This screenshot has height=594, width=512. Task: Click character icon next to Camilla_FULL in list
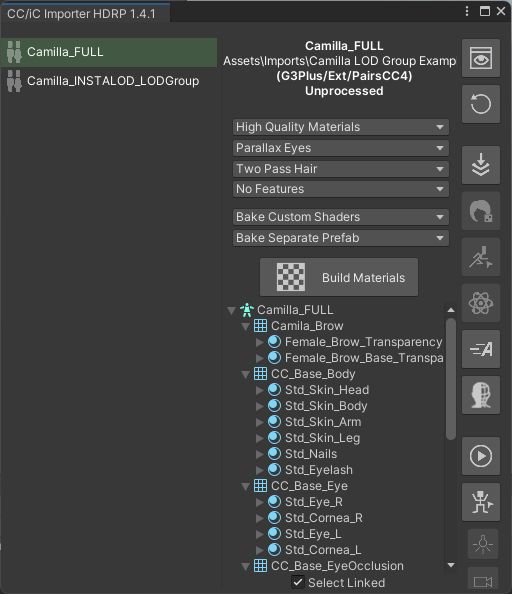click(14, 52)
